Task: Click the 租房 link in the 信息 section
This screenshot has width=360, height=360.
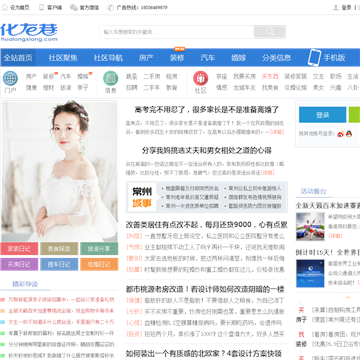Action: pos(172,76)
